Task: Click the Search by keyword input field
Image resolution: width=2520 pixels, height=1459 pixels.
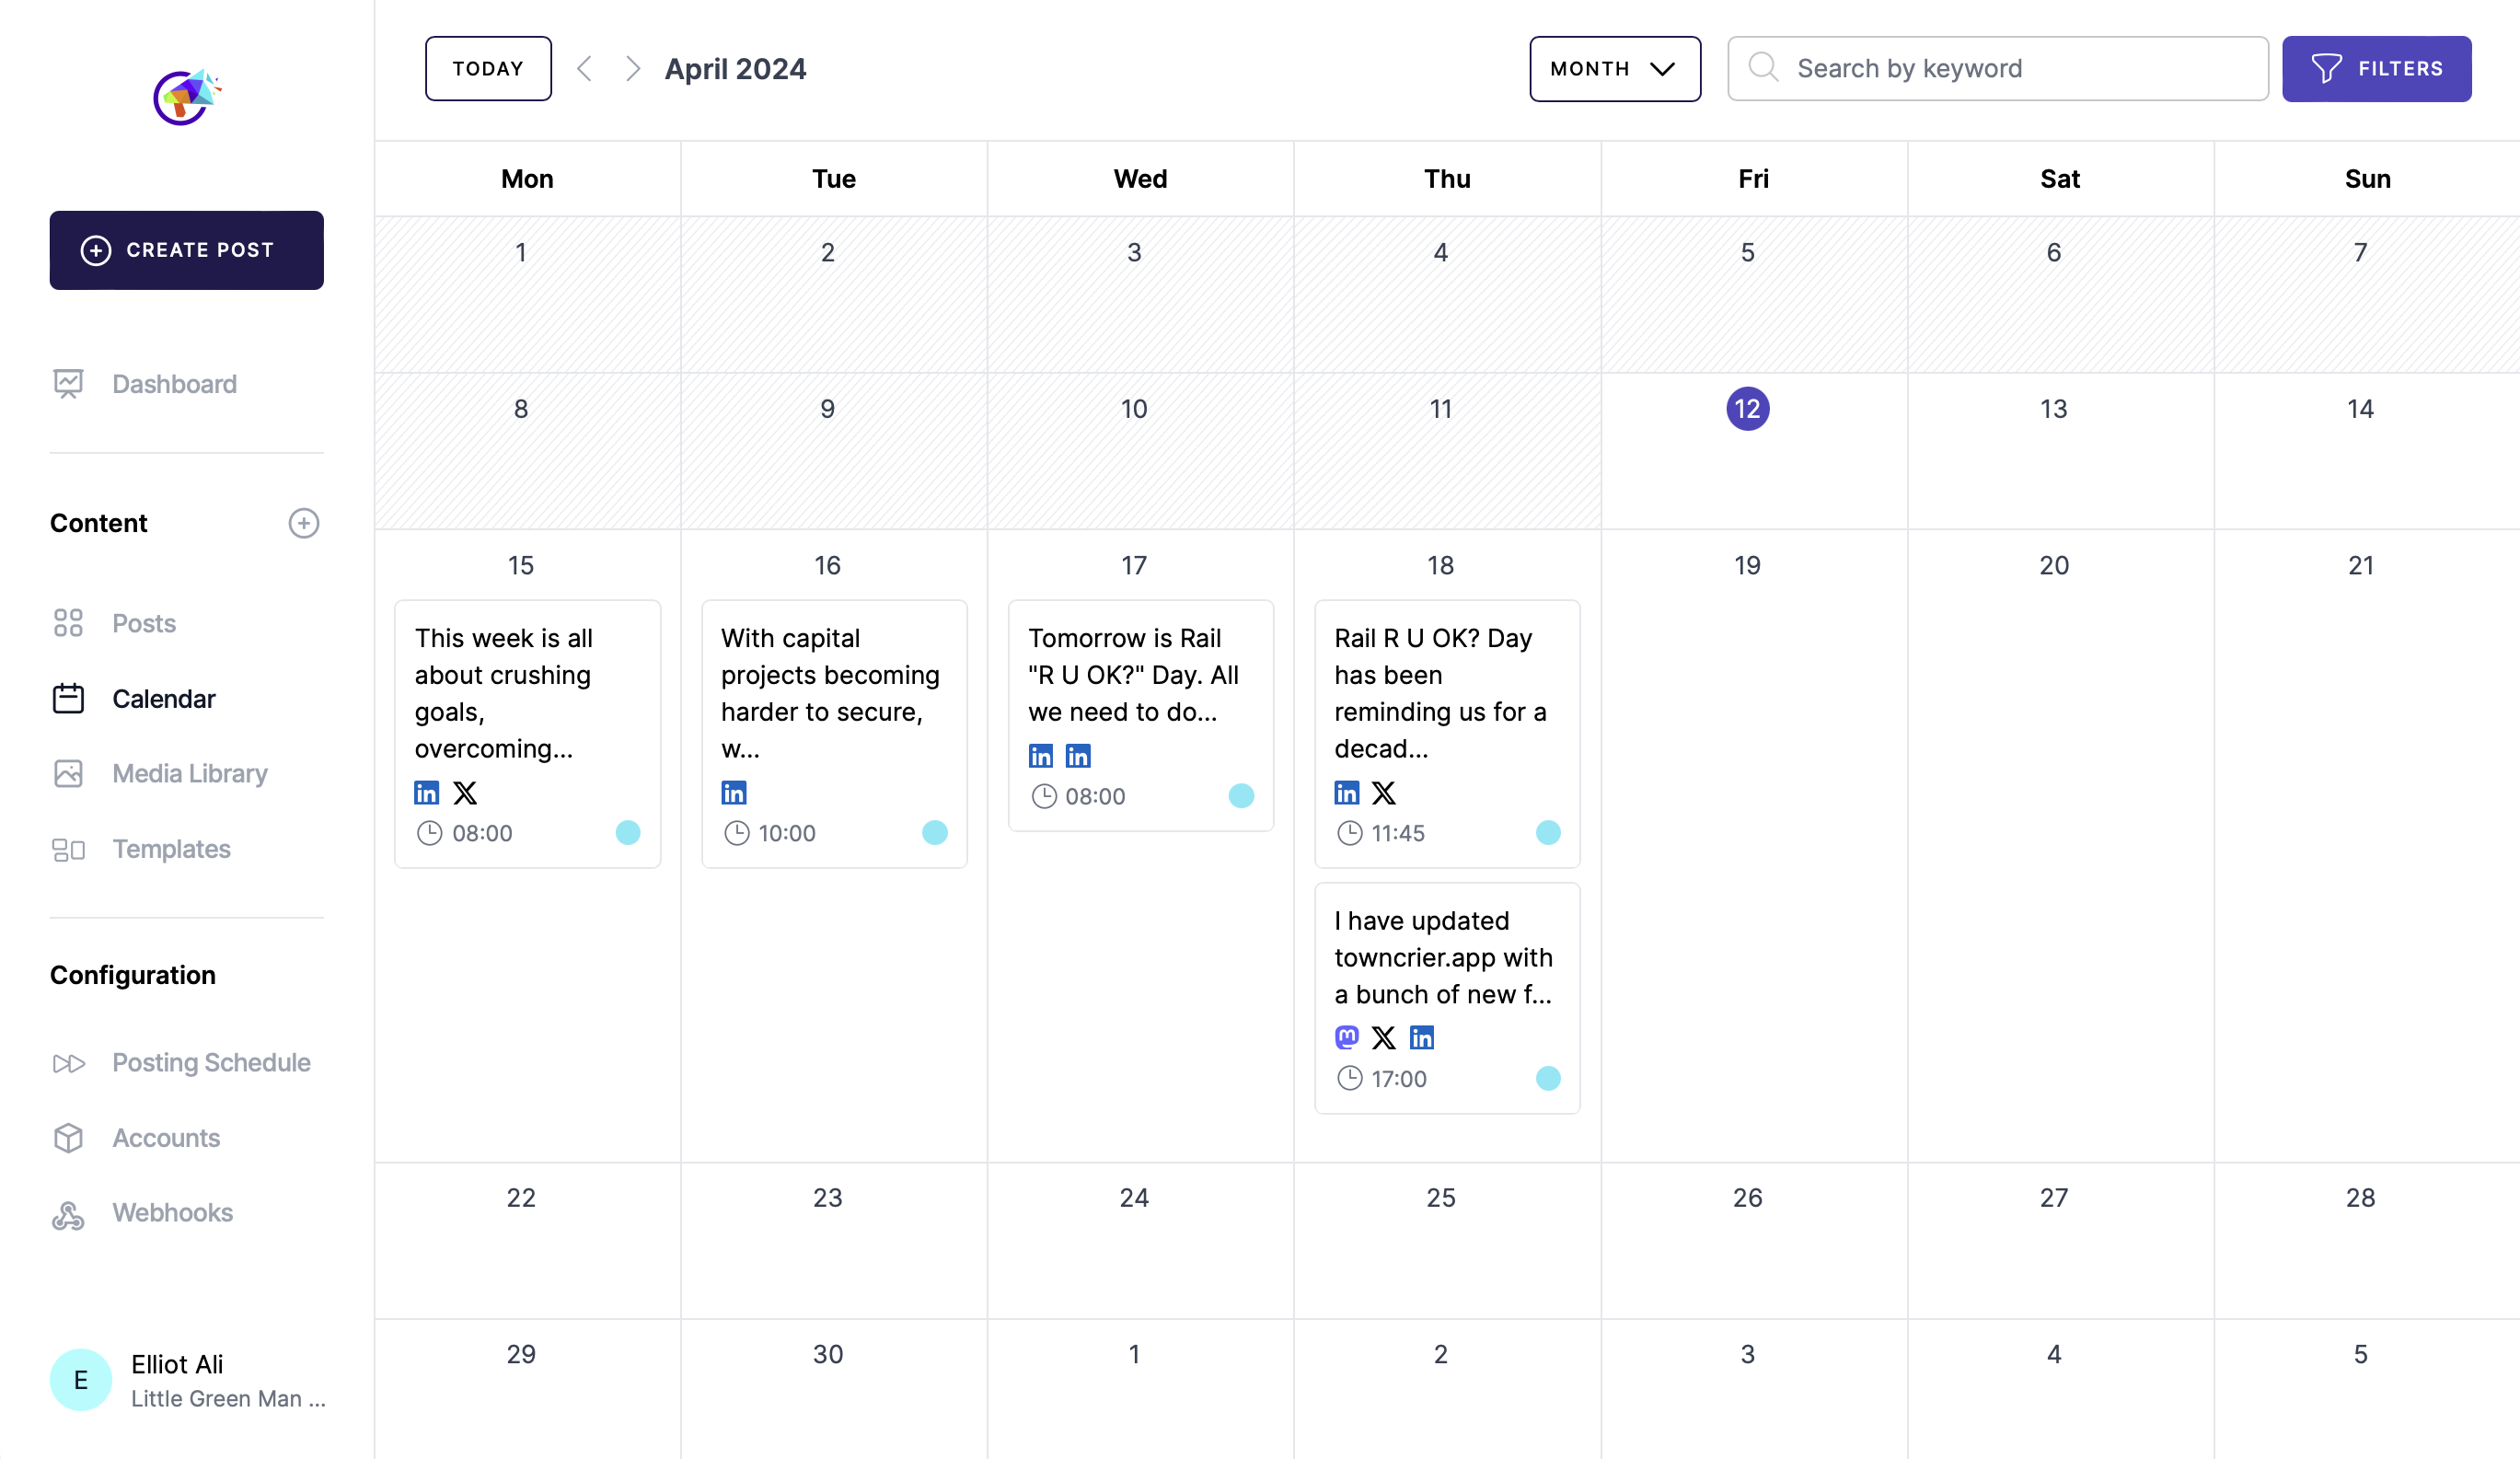Action: click(x=1995, y=68)
